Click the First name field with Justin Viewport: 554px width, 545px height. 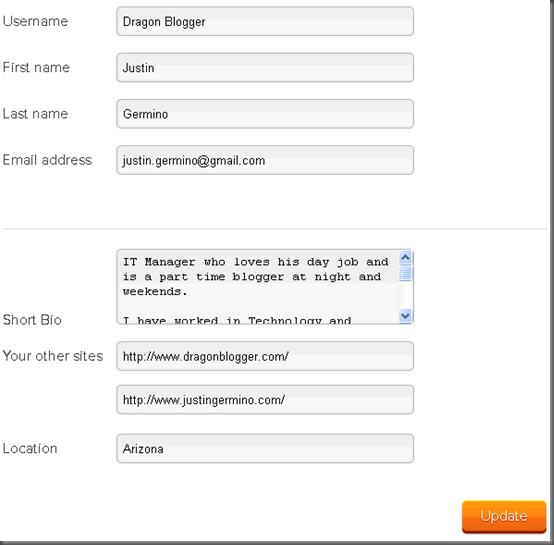(265, 68)
